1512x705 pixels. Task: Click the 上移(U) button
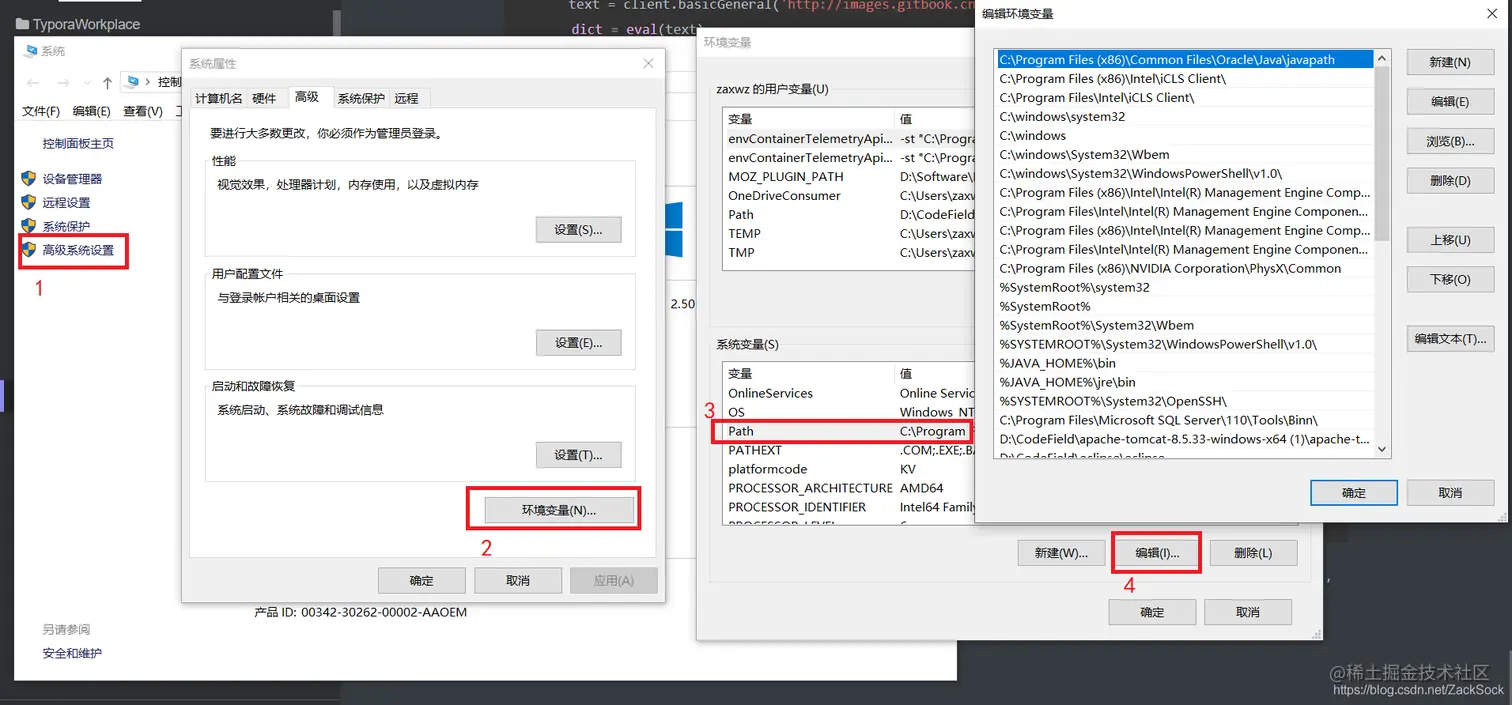pyautogui.click(x=1450, y=240)
